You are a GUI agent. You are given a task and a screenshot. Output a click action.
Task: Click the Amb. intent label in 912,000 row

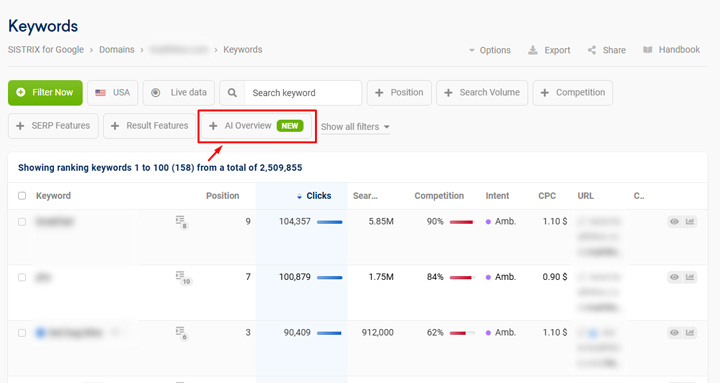pos(506,332)
